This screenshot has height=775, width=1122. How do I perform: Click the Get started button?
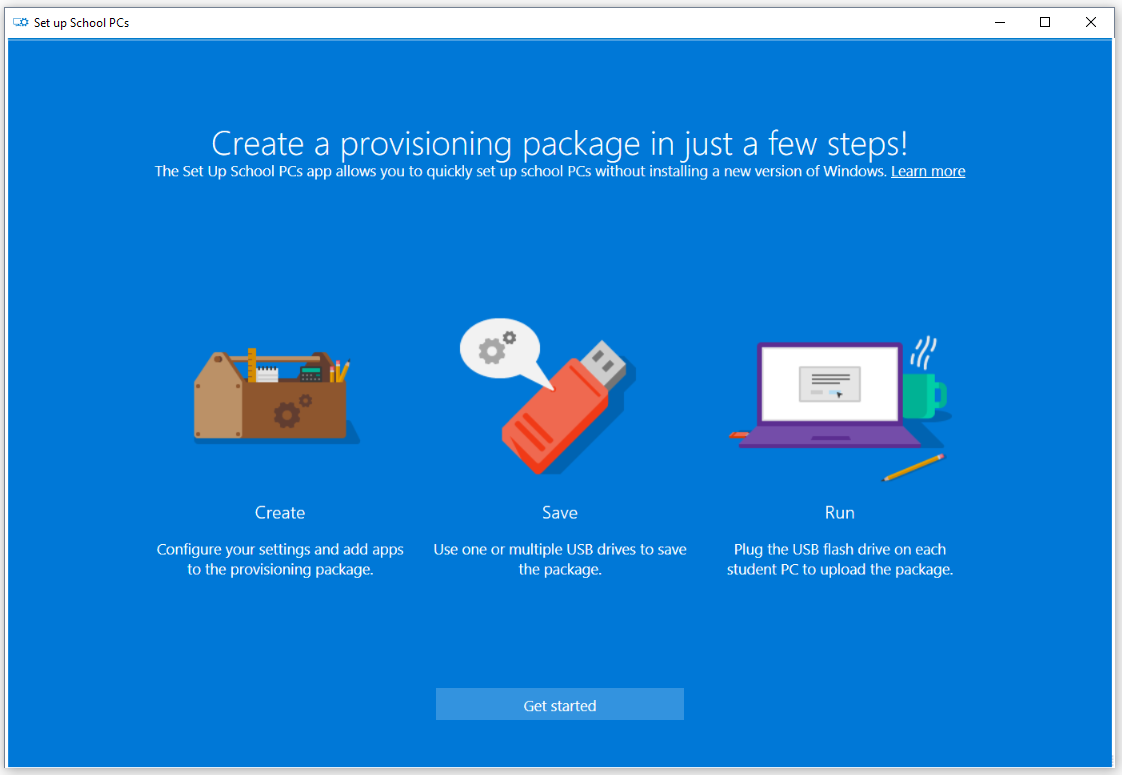point(560,705)
